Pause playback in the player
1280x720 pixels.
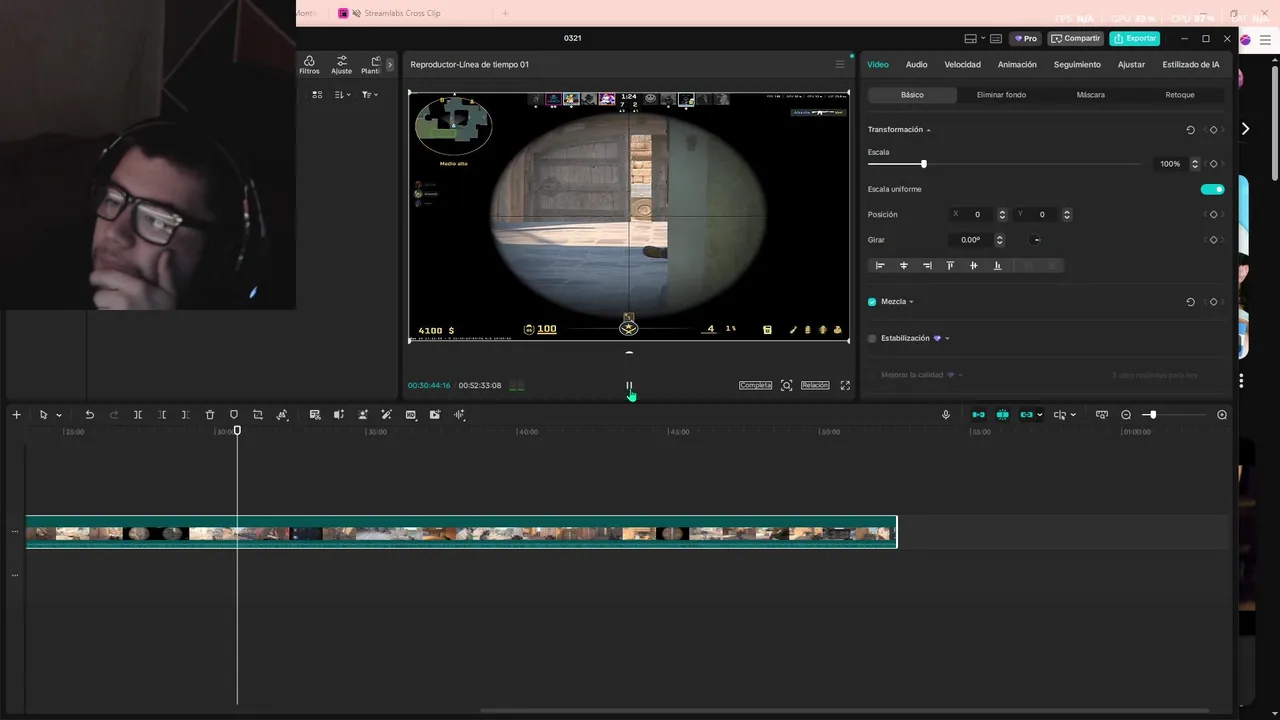pyautogui.click(x=629, y=385)
